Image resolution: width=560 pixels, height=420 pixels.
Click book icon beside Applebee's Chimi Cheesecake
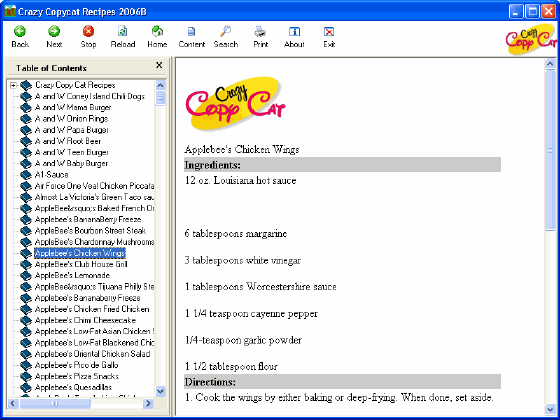(26, 320)
